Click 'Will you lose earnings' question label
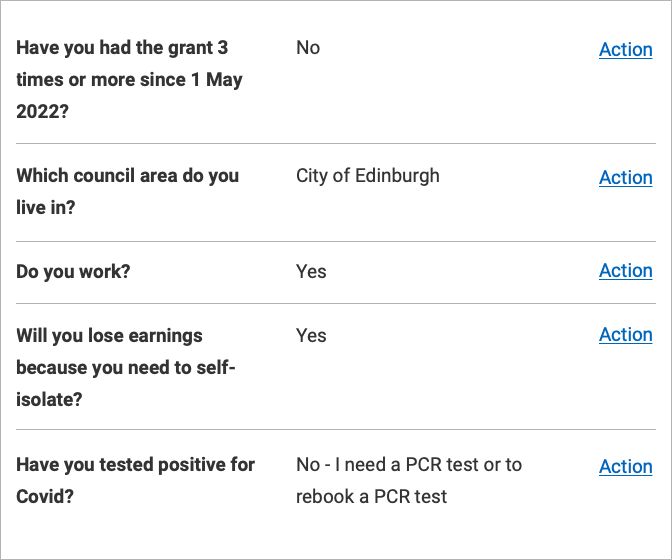 coord(126,368)
